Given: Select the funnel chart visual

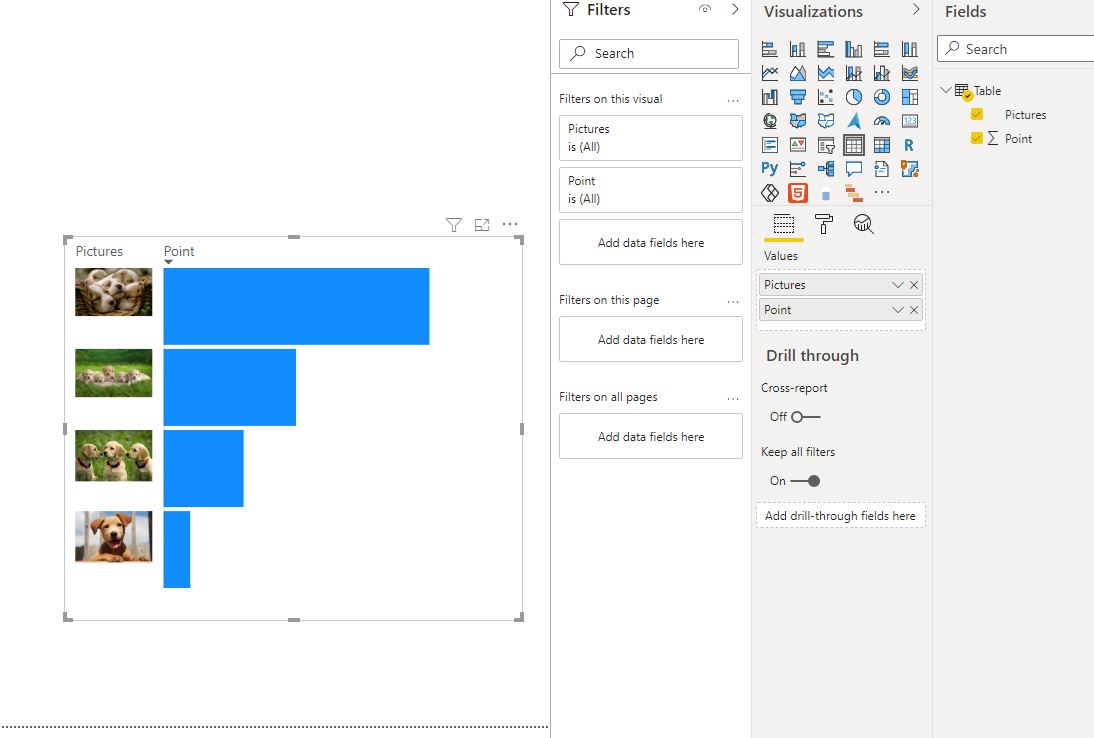Looking at the screenshot, I should click(797, 97).
